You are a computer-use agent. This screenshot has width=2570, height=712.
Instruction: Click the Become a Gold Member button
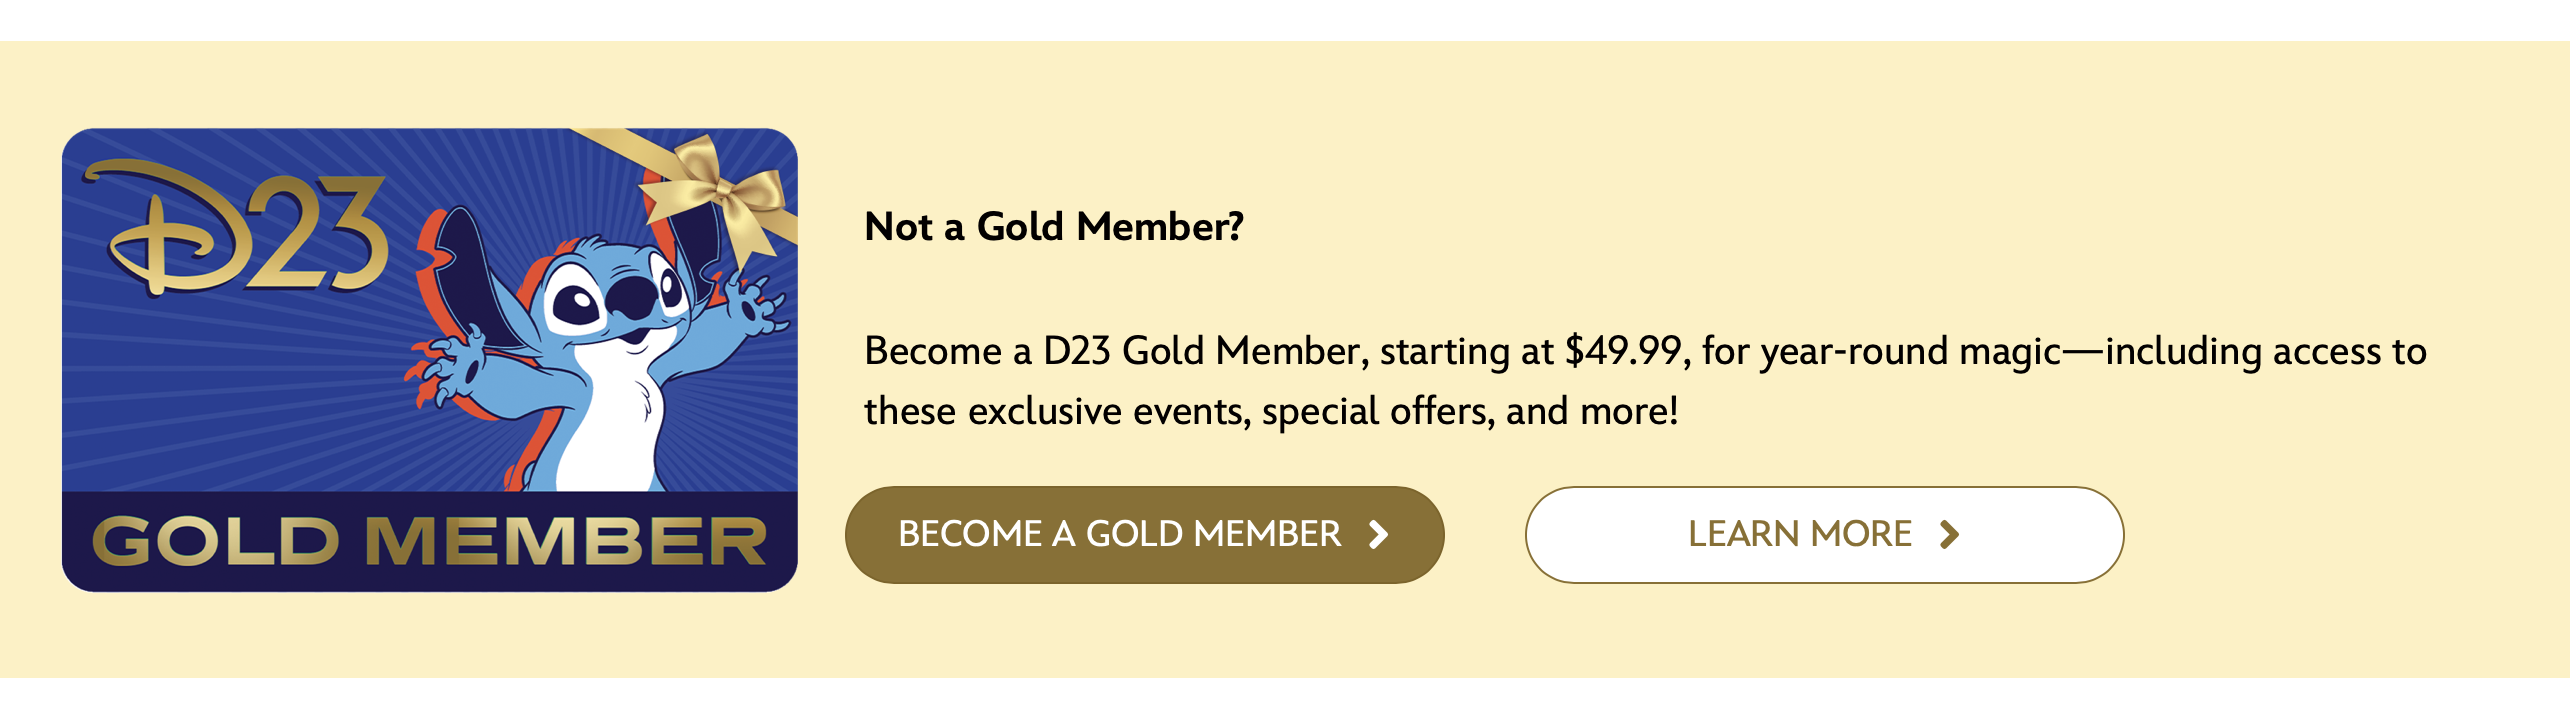[x=1144, y=535]
